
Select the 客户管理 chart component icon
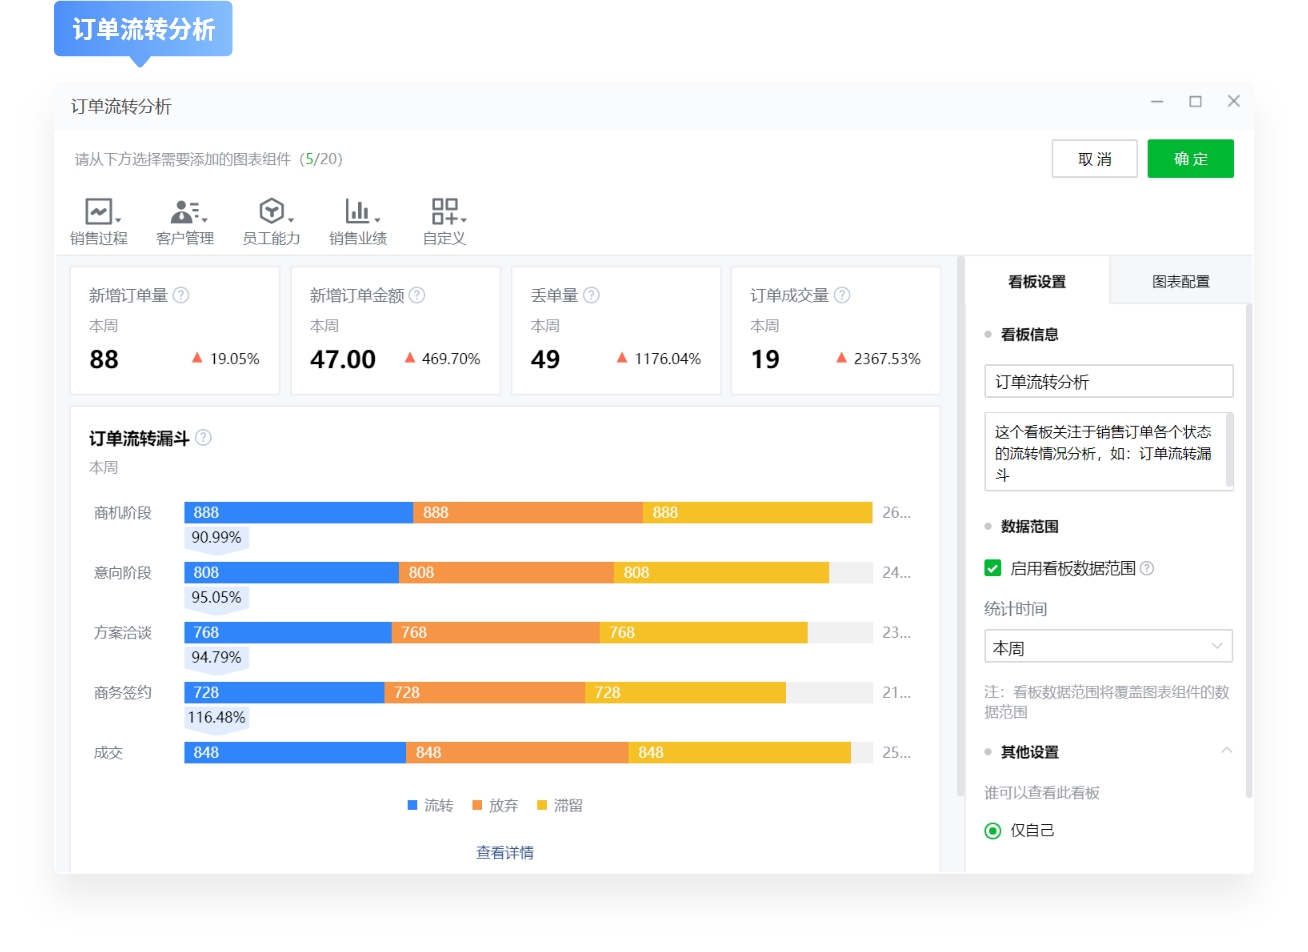(183, 212)
